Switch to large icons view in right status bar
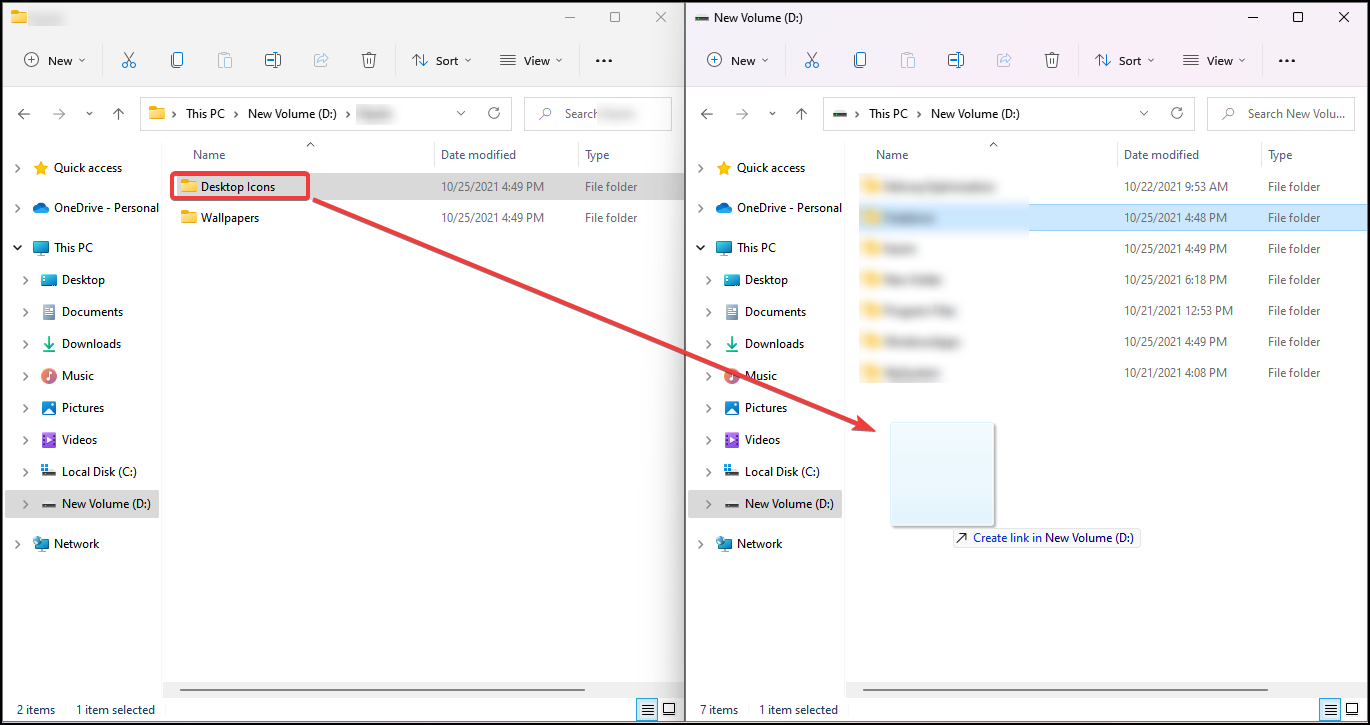 pos(1352,709)
